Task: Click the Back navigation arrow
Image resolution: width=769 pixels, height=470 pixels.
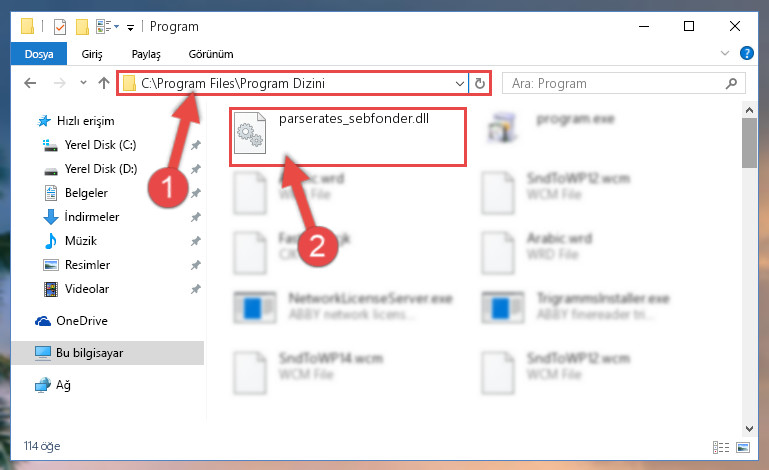Action: point(30,83)
